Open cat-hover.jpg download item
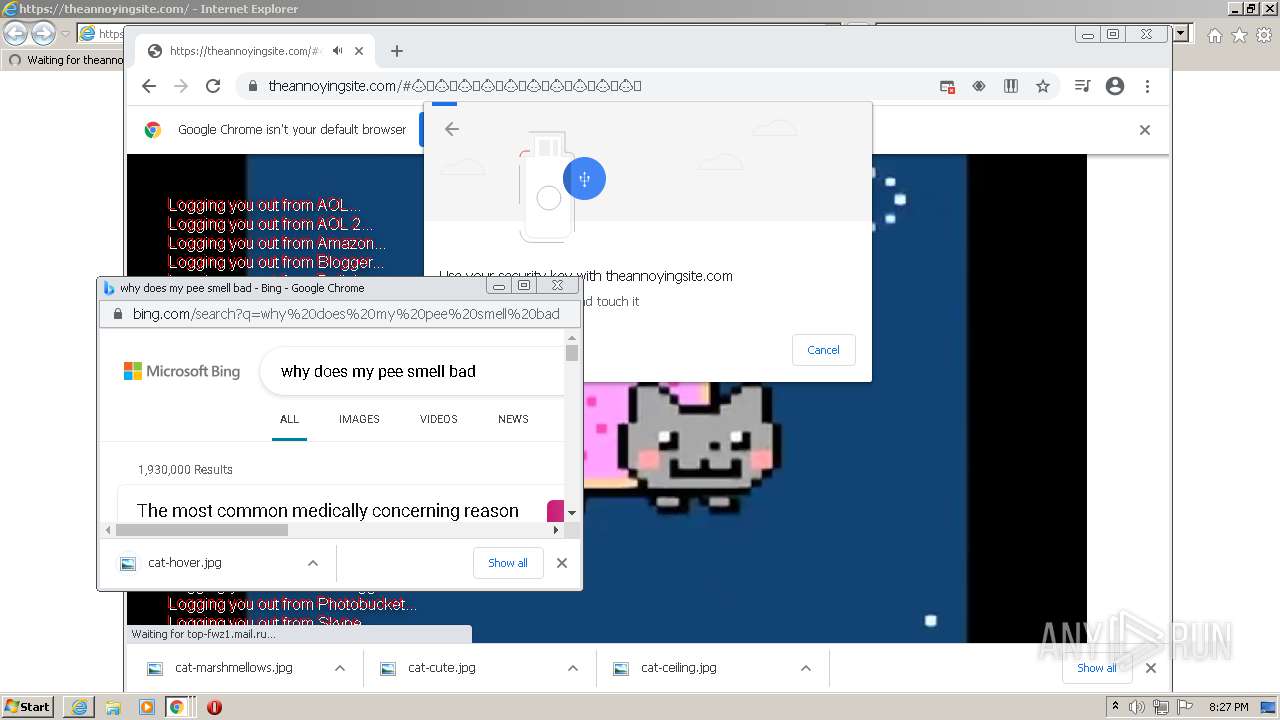 click(x=184, y=563)
